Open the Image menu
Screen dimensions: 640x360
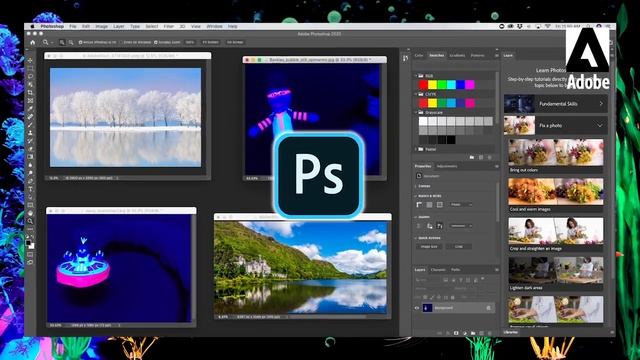[x=102, y=26]
